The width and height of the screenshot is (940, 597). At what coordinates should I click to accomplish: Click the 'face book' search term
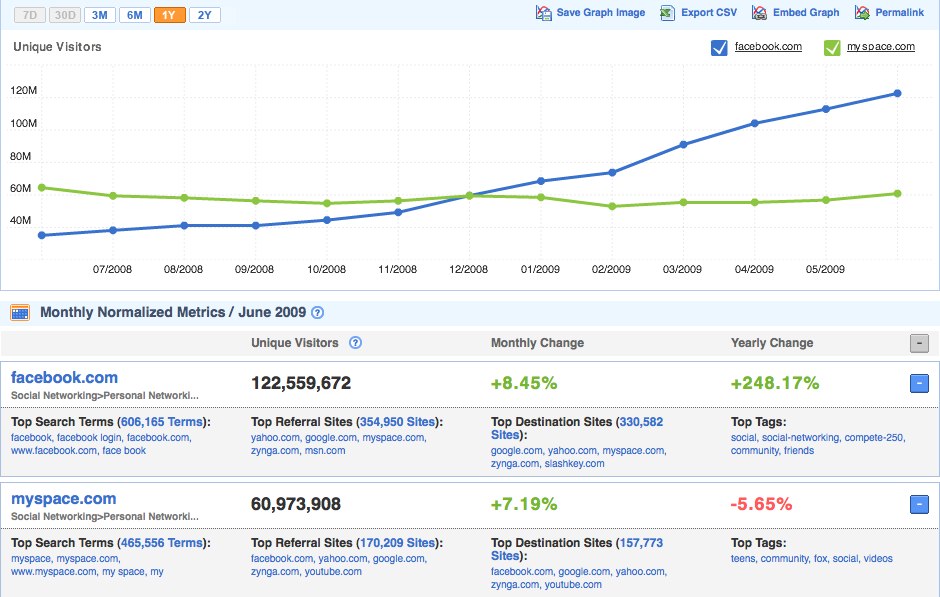pyautogui.click(x=124, y=451)
